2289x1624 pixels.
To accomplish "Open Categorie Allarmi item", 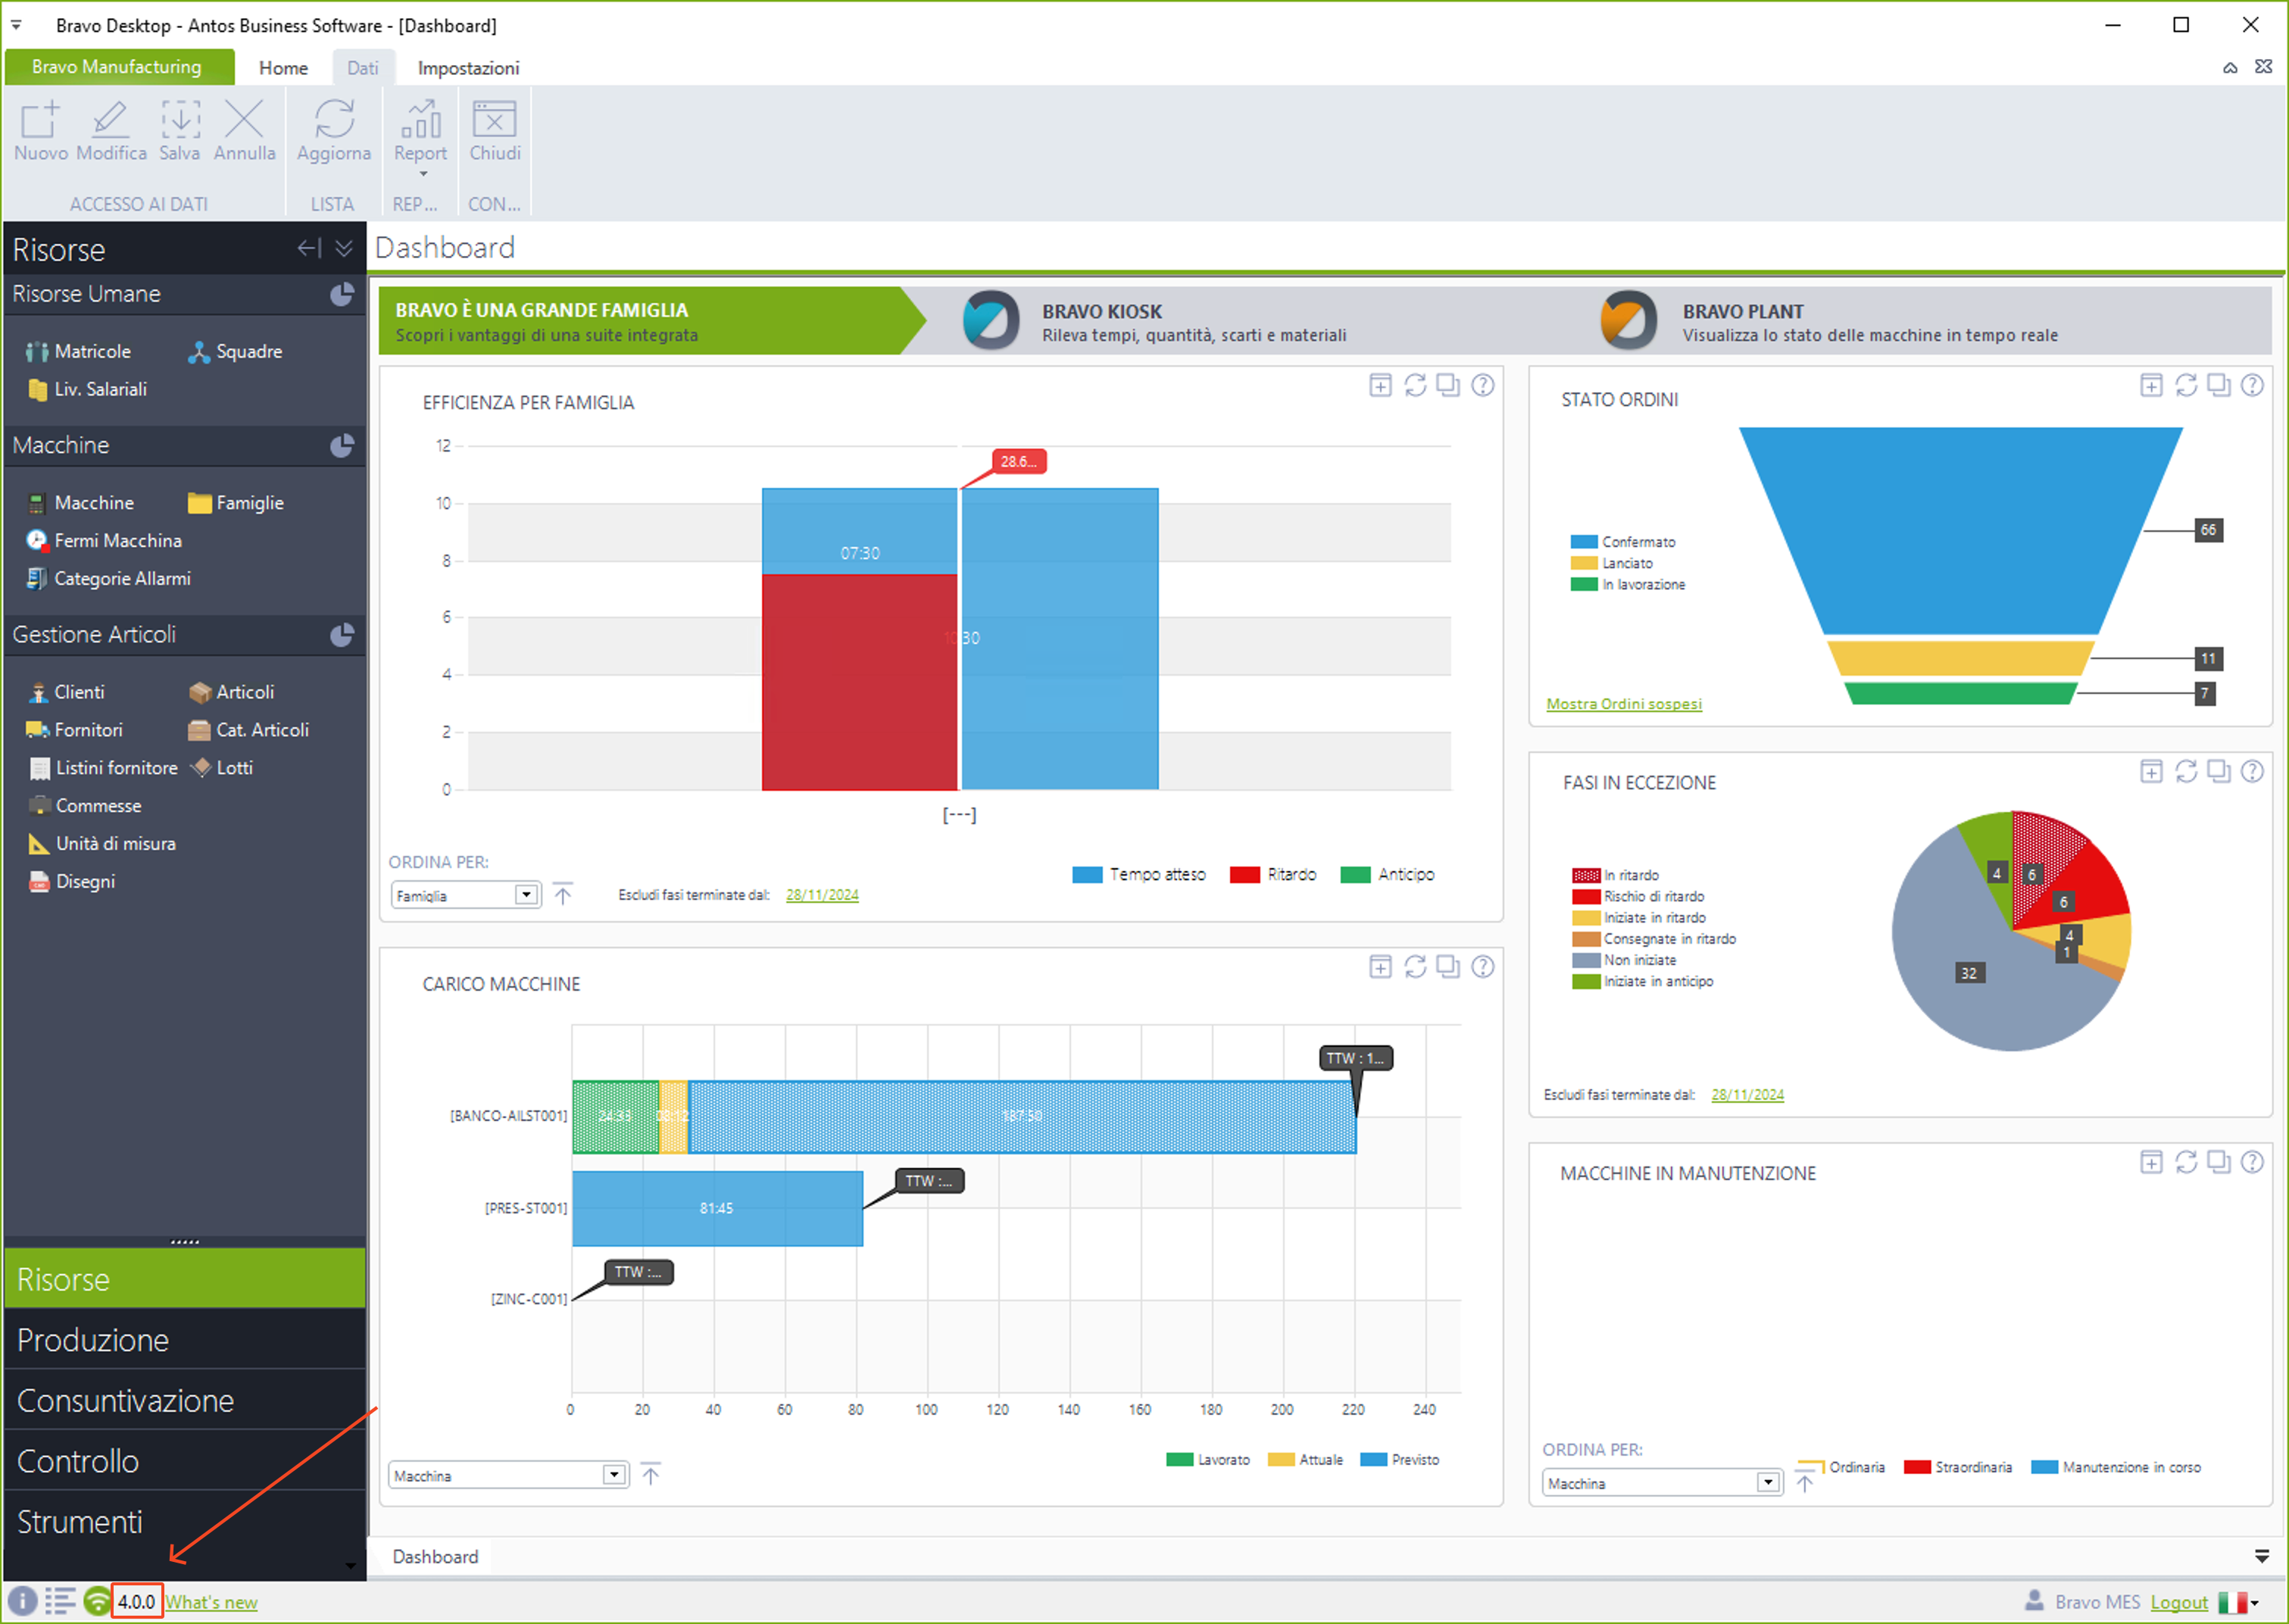I will click(x=108, y=578).
